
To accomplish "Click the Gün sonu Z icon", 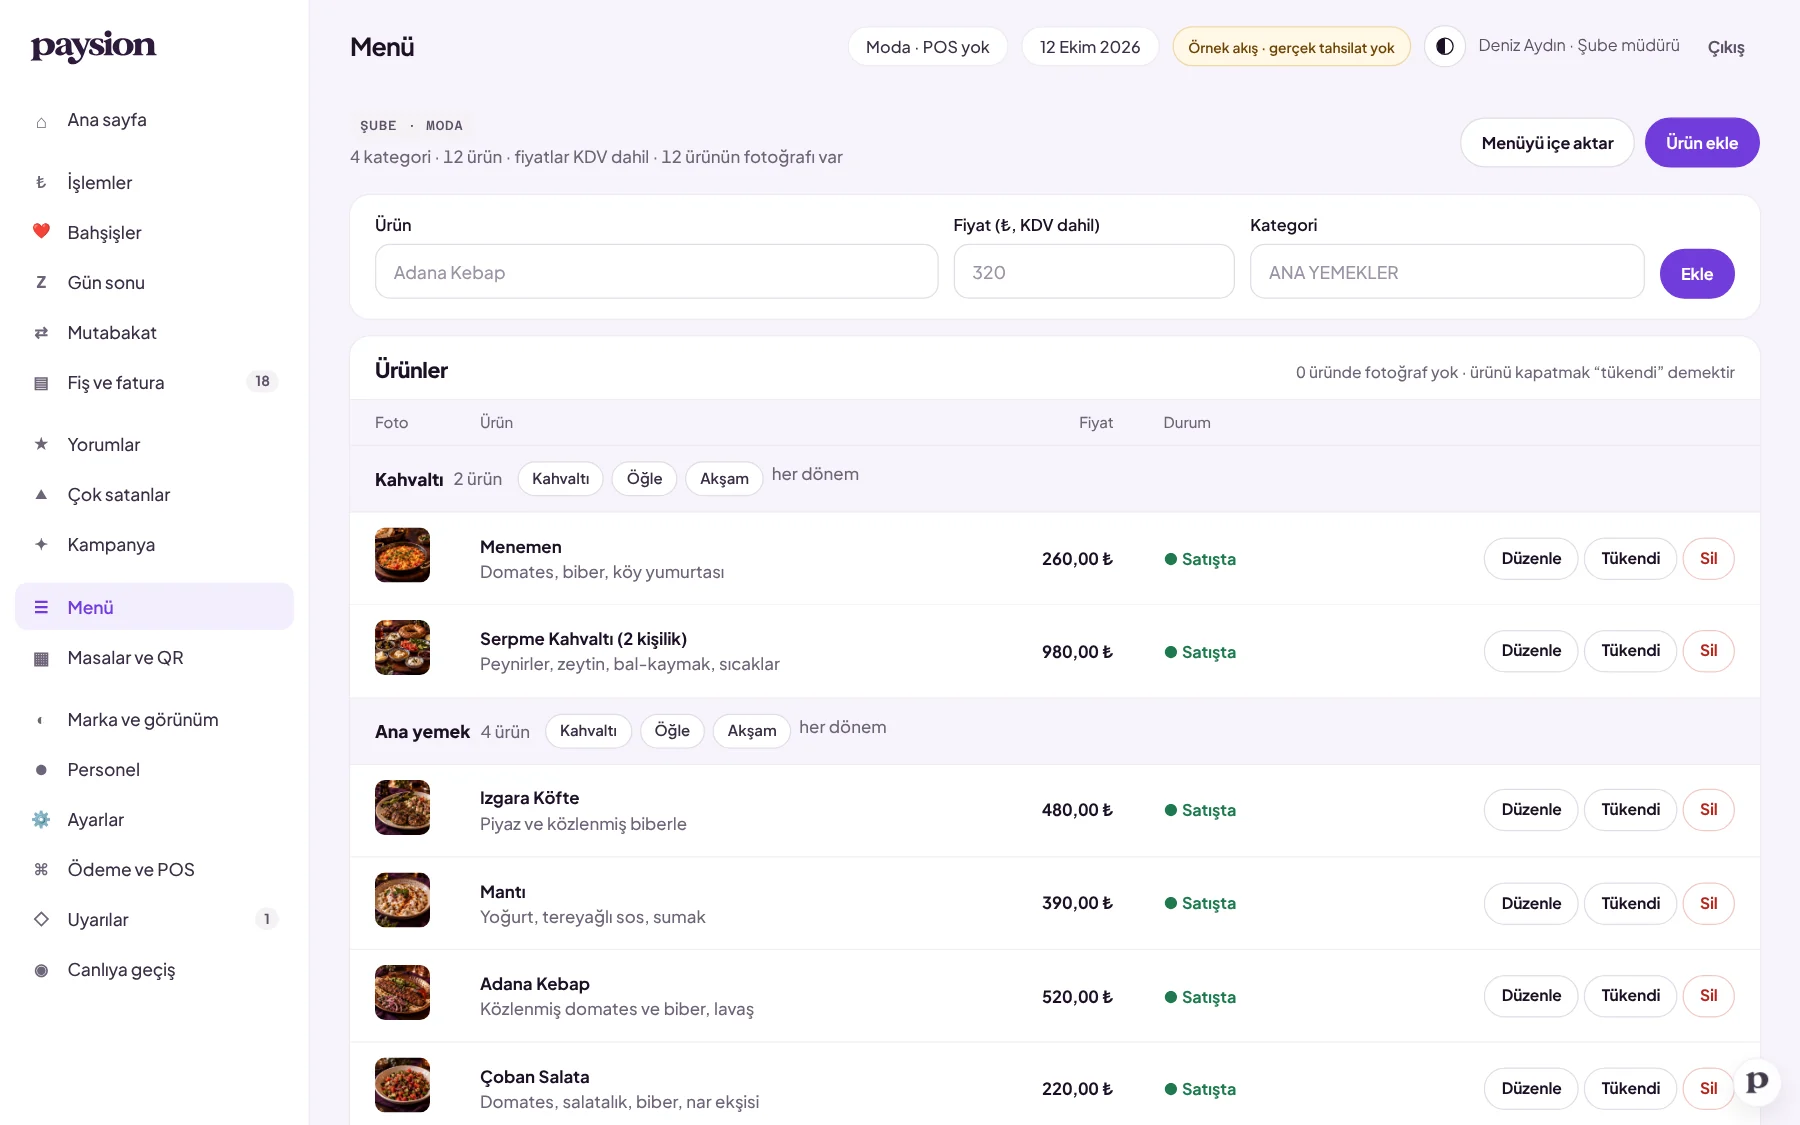I will [x=41, y=283].
